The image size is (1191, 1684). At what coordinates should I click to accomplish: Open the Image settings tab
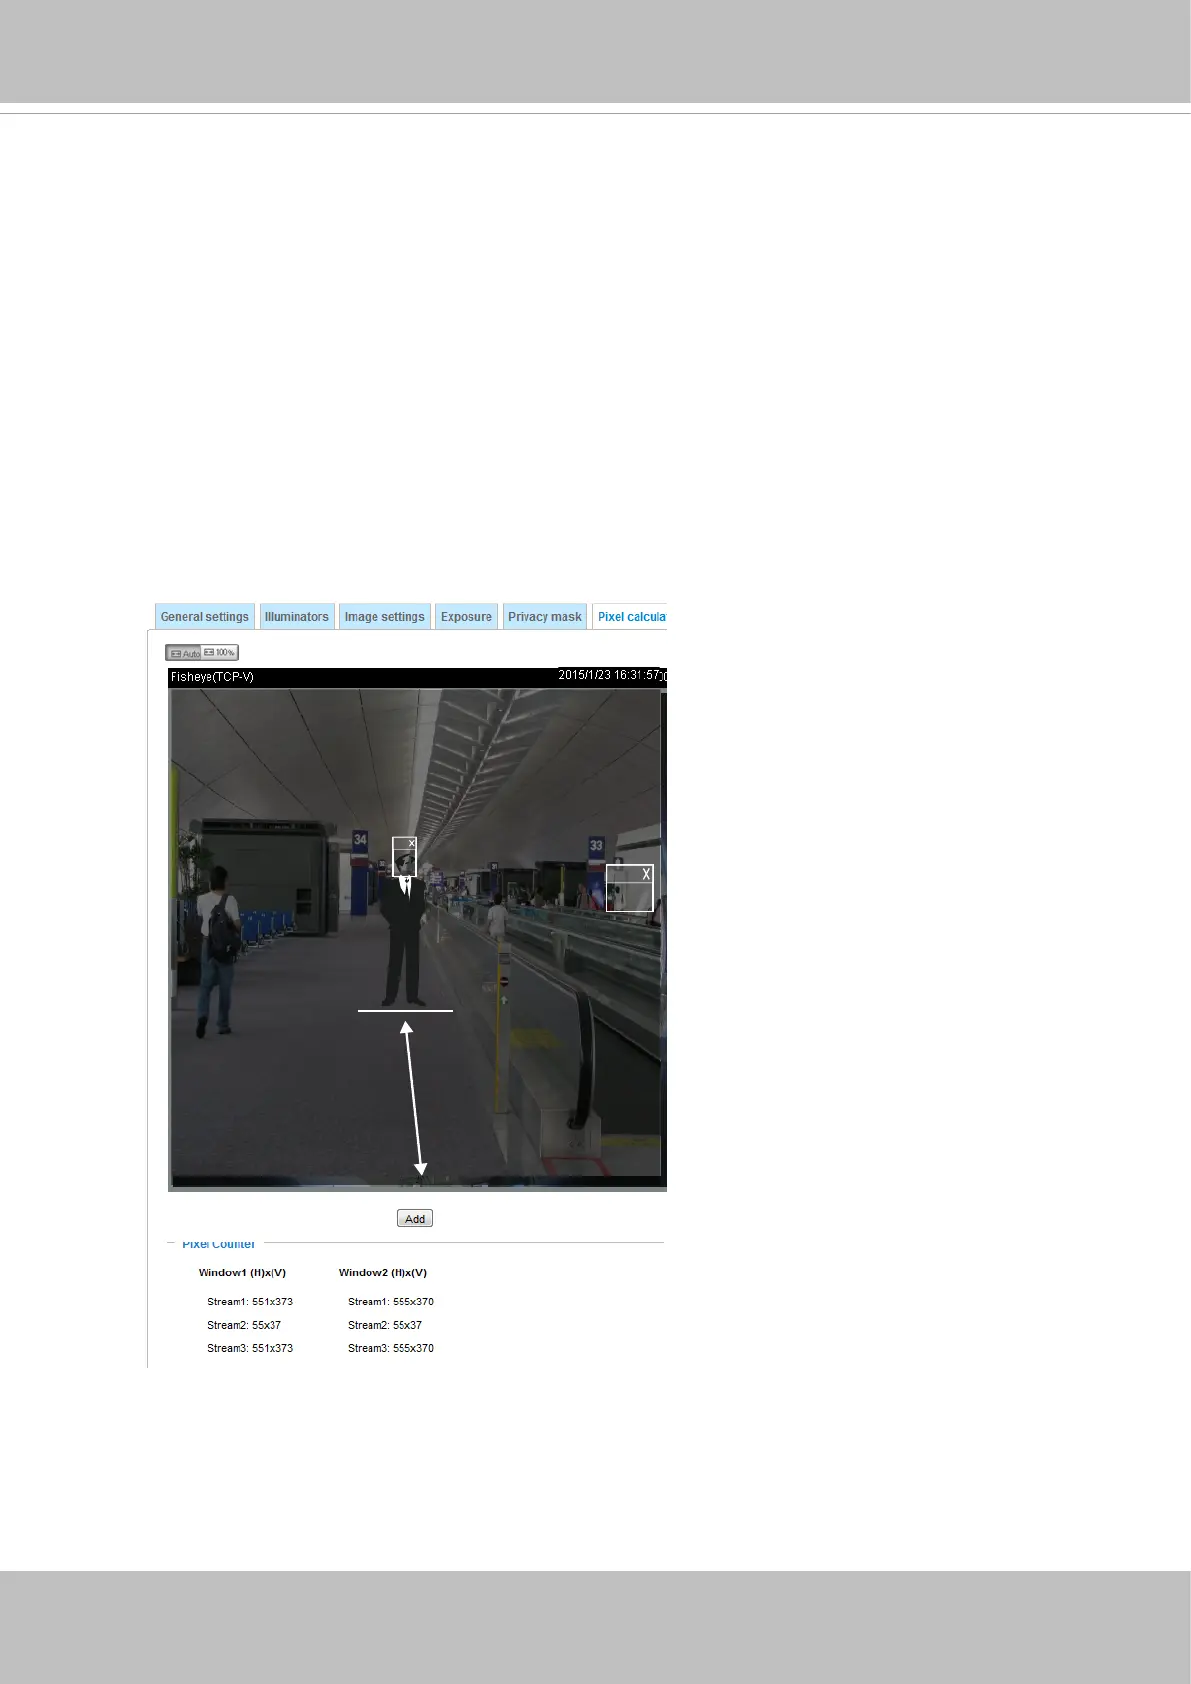(385, 616)
